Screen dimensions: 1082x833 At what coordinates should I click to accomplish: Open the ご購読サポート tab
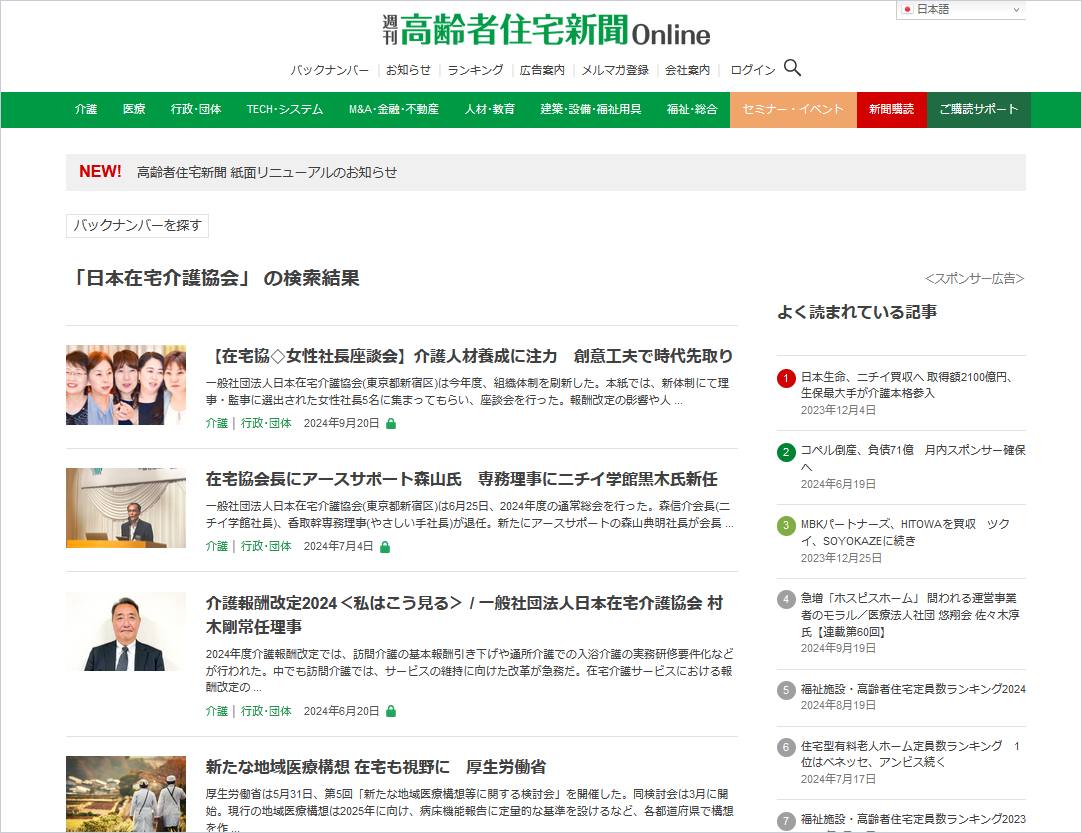(978, 109)
